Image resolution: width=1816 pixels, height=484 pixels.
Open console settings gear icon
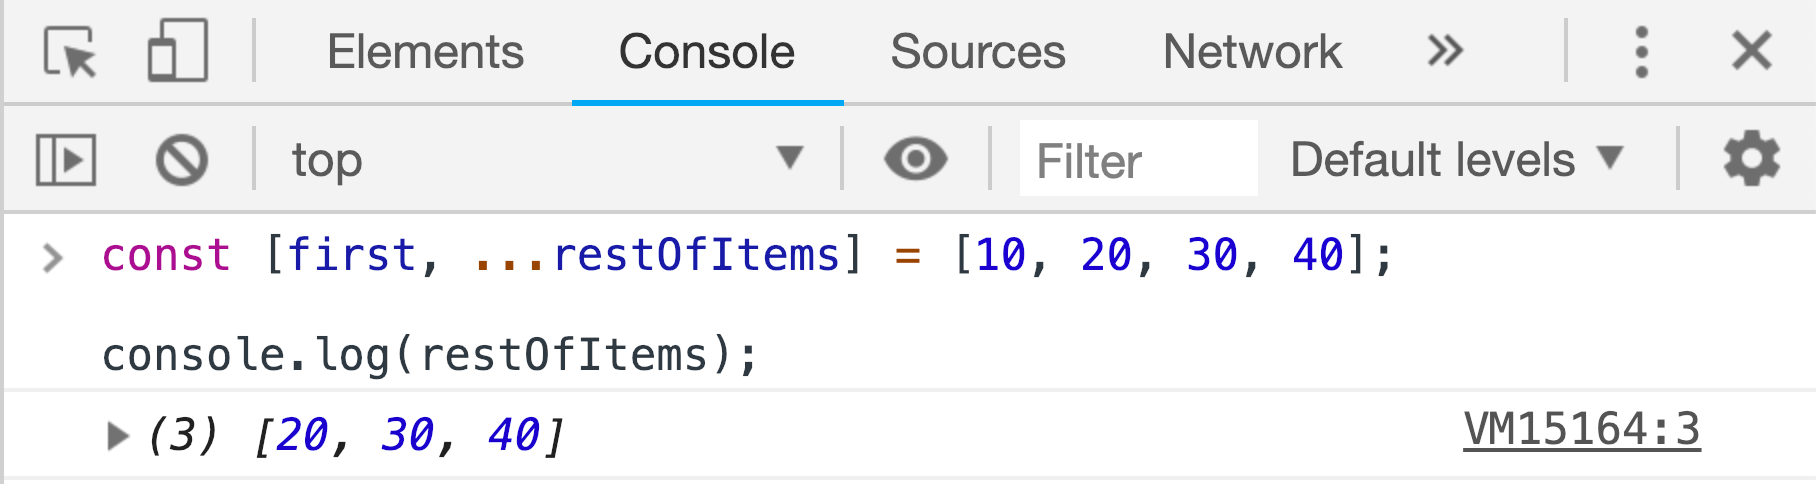(1751, 159)
